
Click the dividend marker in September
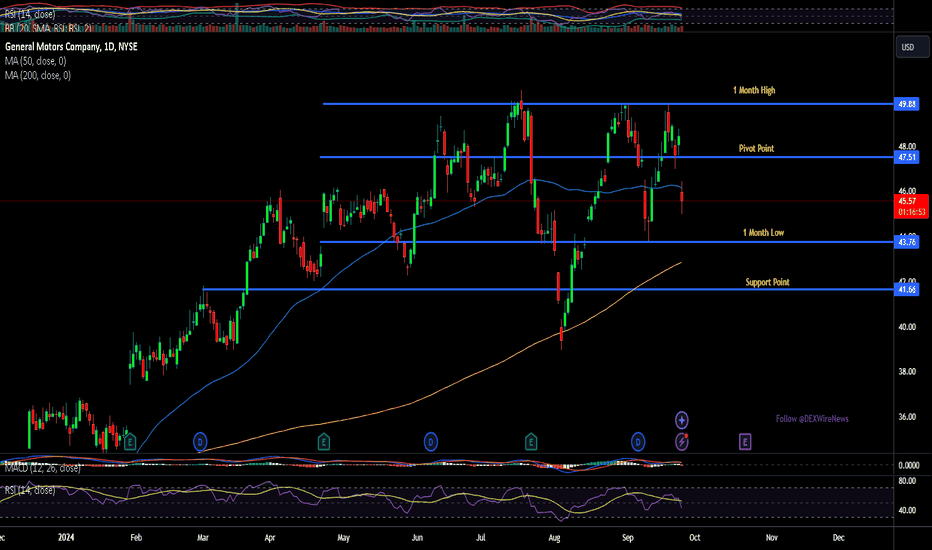[638, 442]
